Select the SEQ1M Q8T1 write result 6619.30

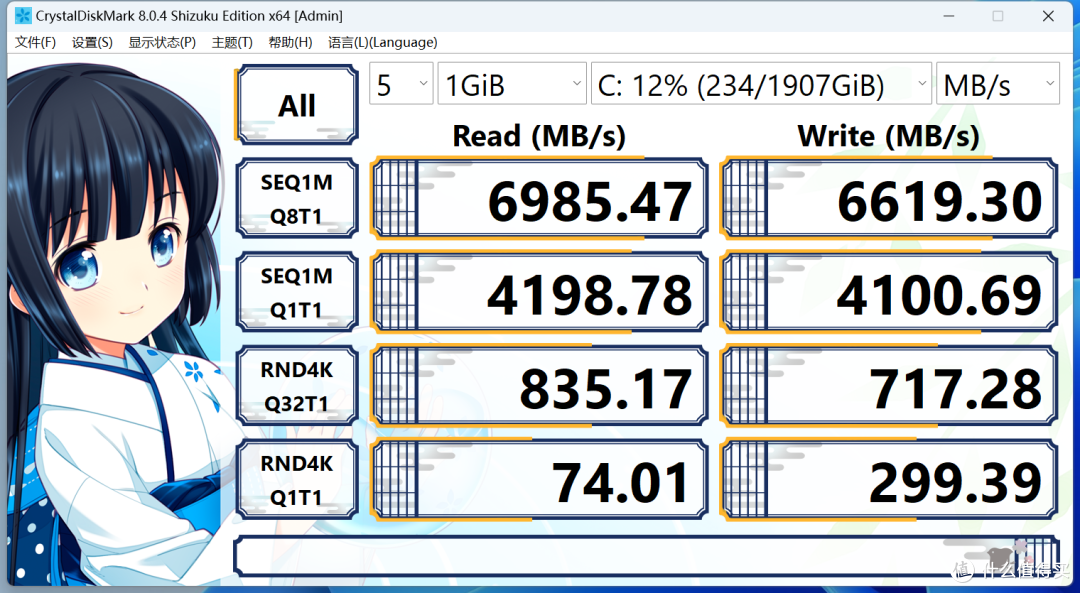coord(889,197)
